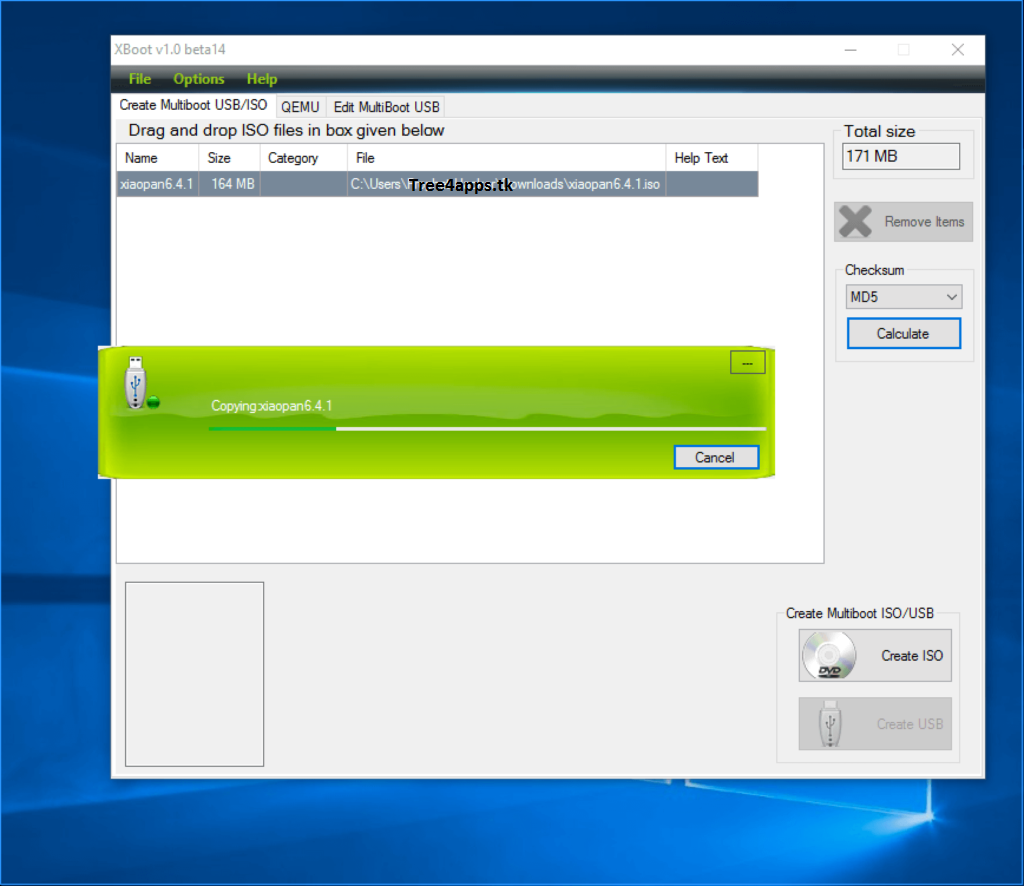This screenshot has height=886, width=1024.
Task: Switch to the Edit MultiBoot USB tab
Action: 386,106
